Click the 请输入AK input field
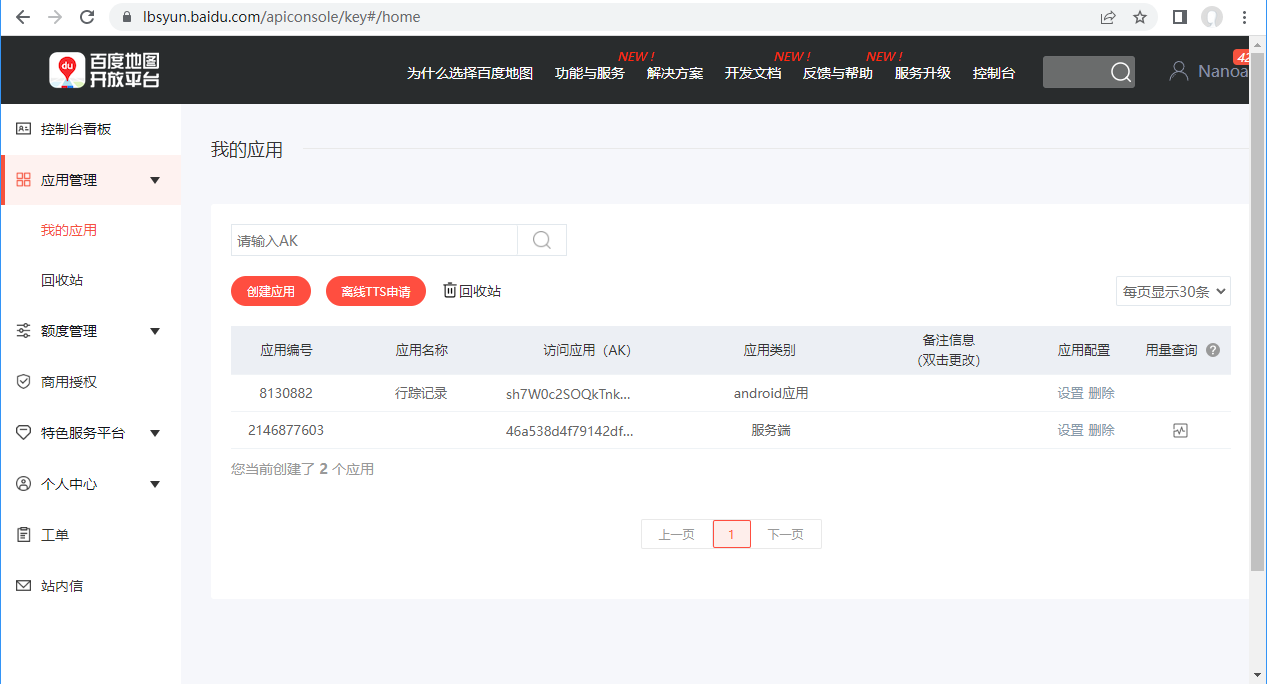Viewport: 1267px width, 684px height. 374,240
